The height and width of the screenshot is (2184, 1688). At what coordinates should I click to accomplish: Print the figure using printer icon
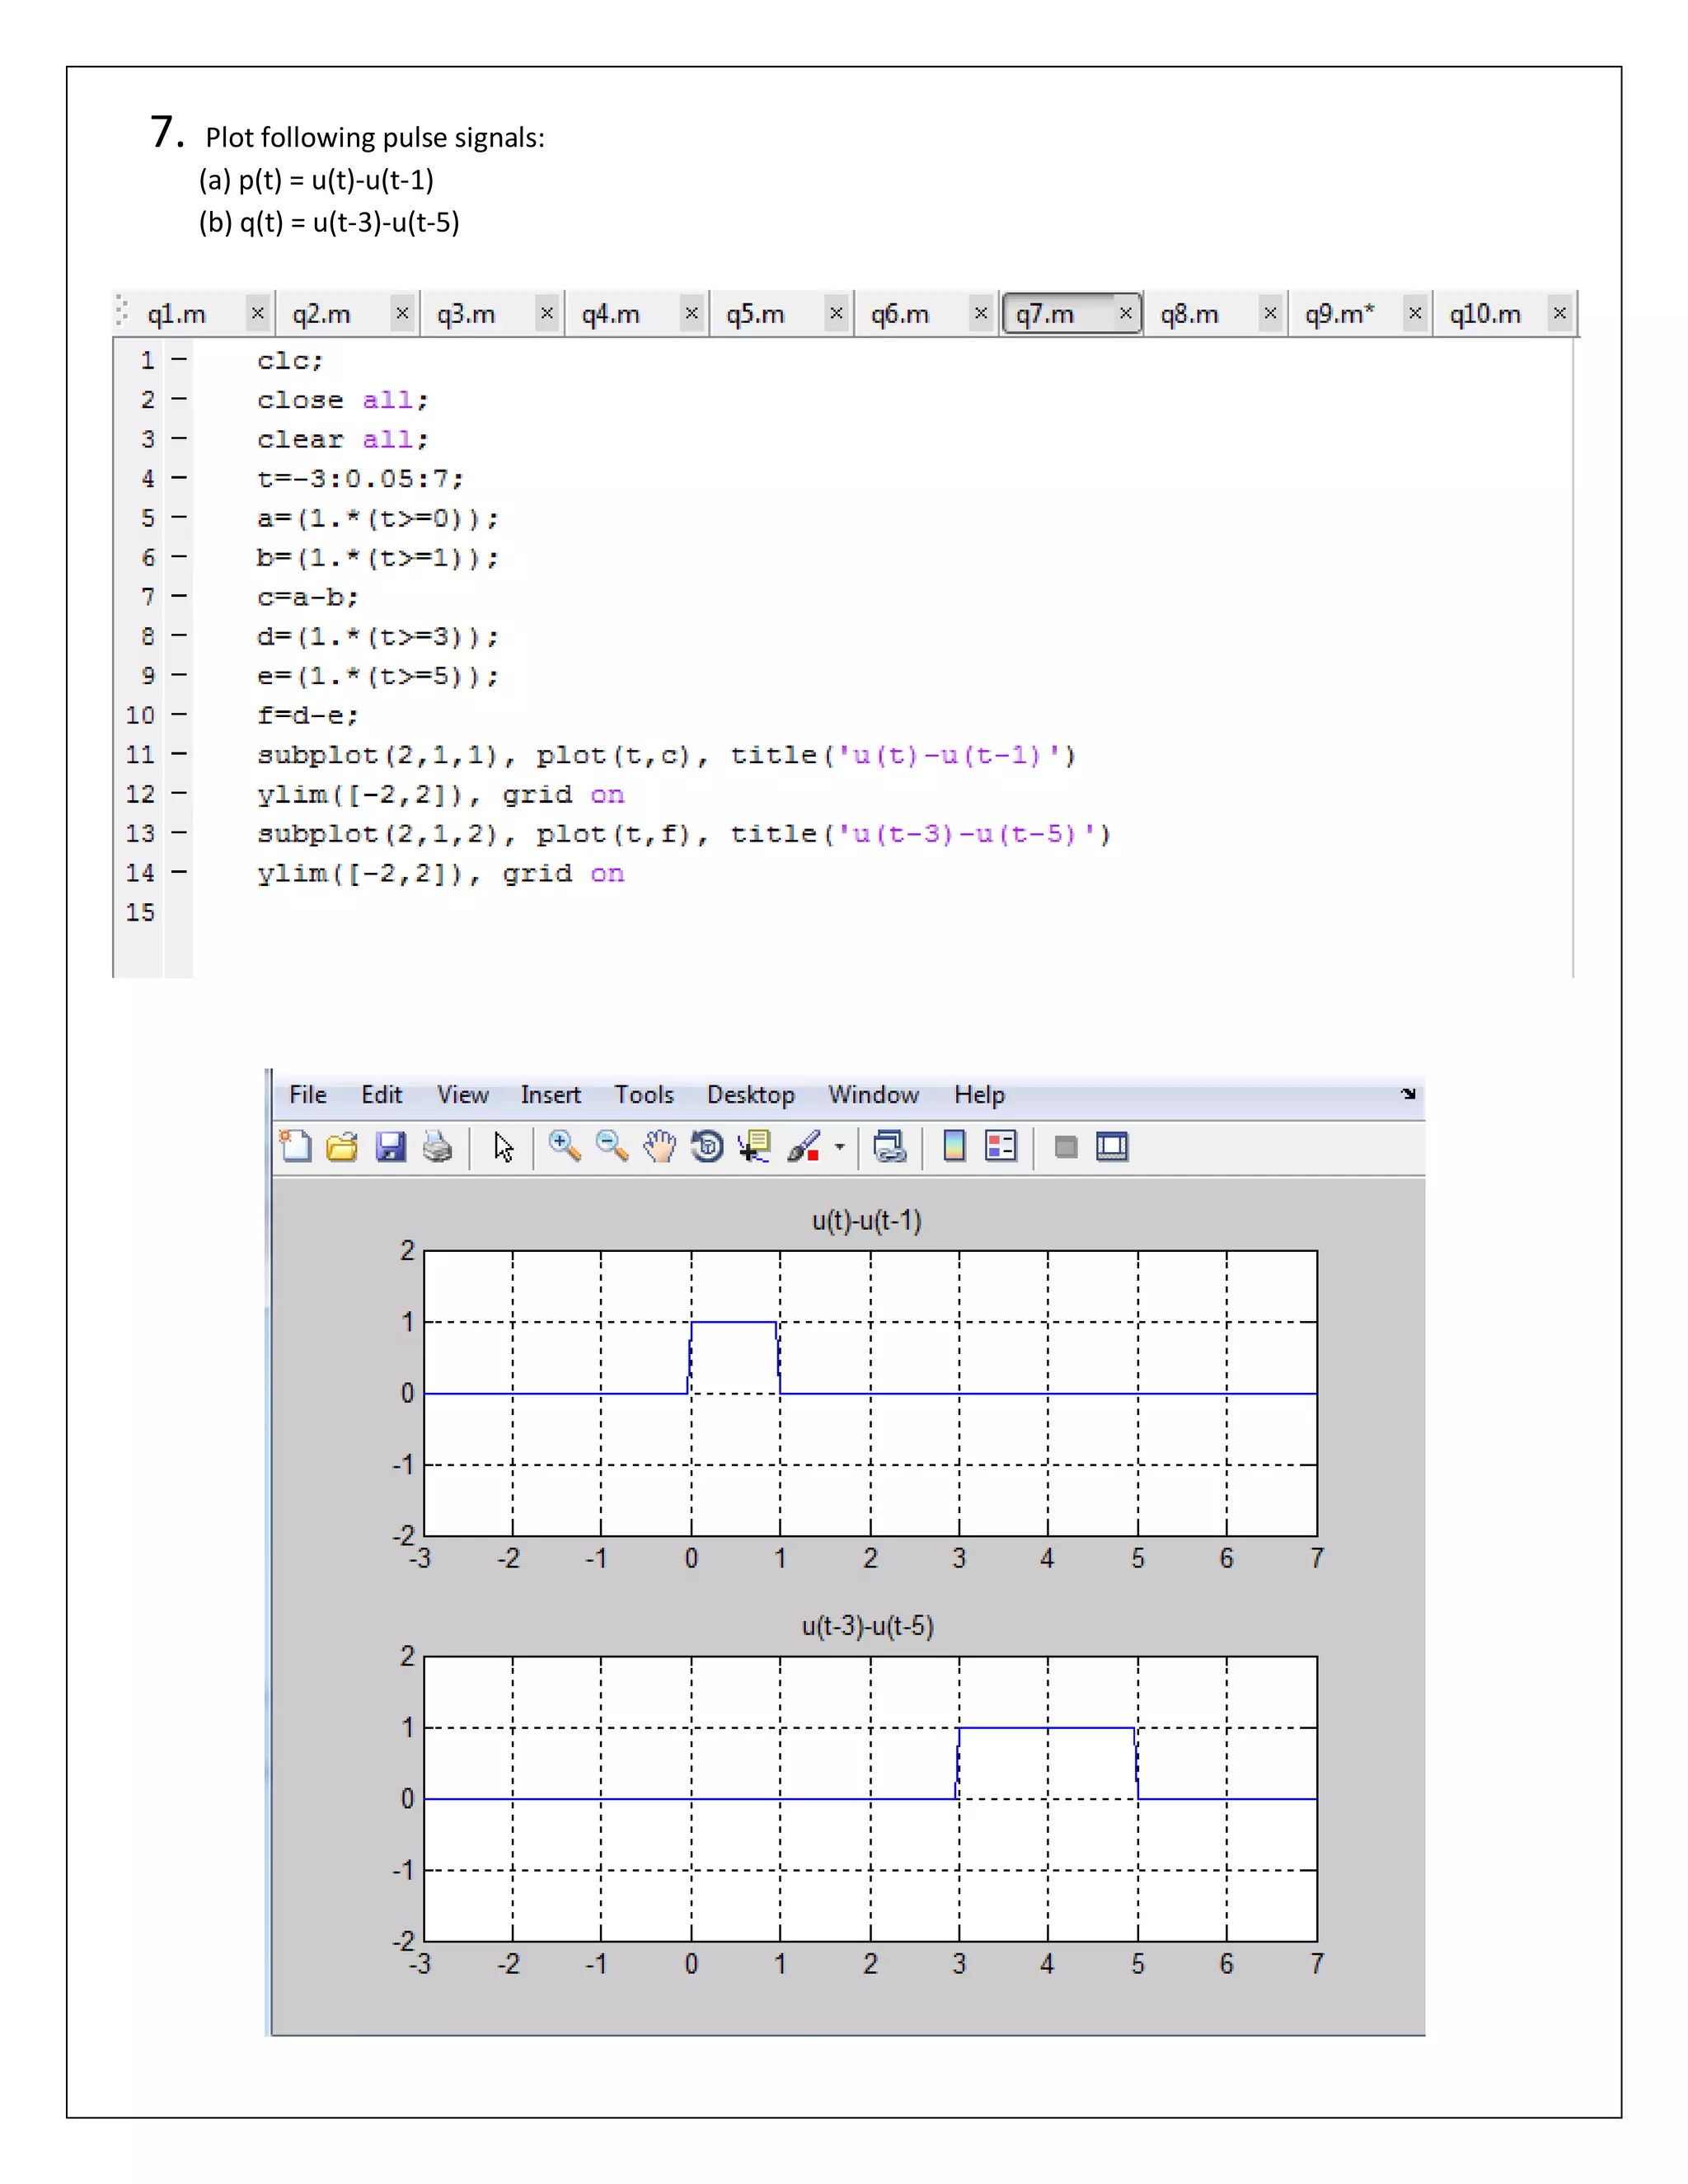(x=437, y=1146)
